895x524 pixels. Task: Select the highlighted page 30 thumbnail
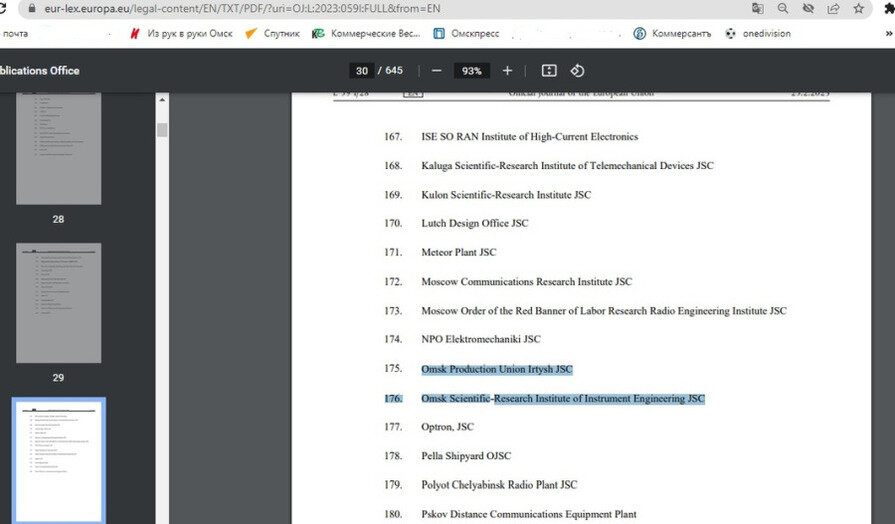(58, 460)
